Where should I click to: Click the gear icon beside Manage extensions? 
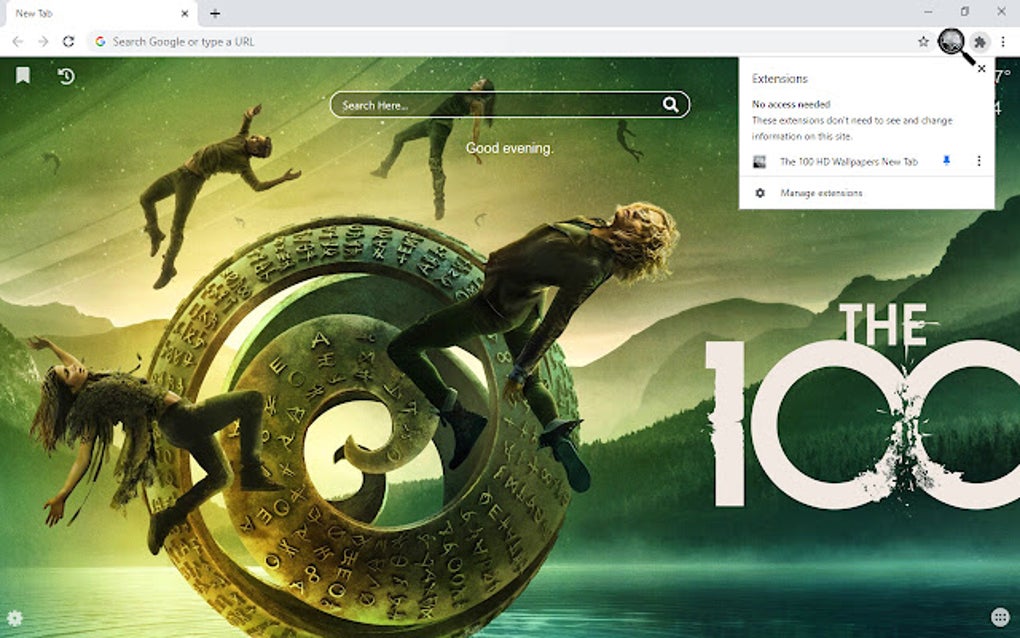(760, 193)
